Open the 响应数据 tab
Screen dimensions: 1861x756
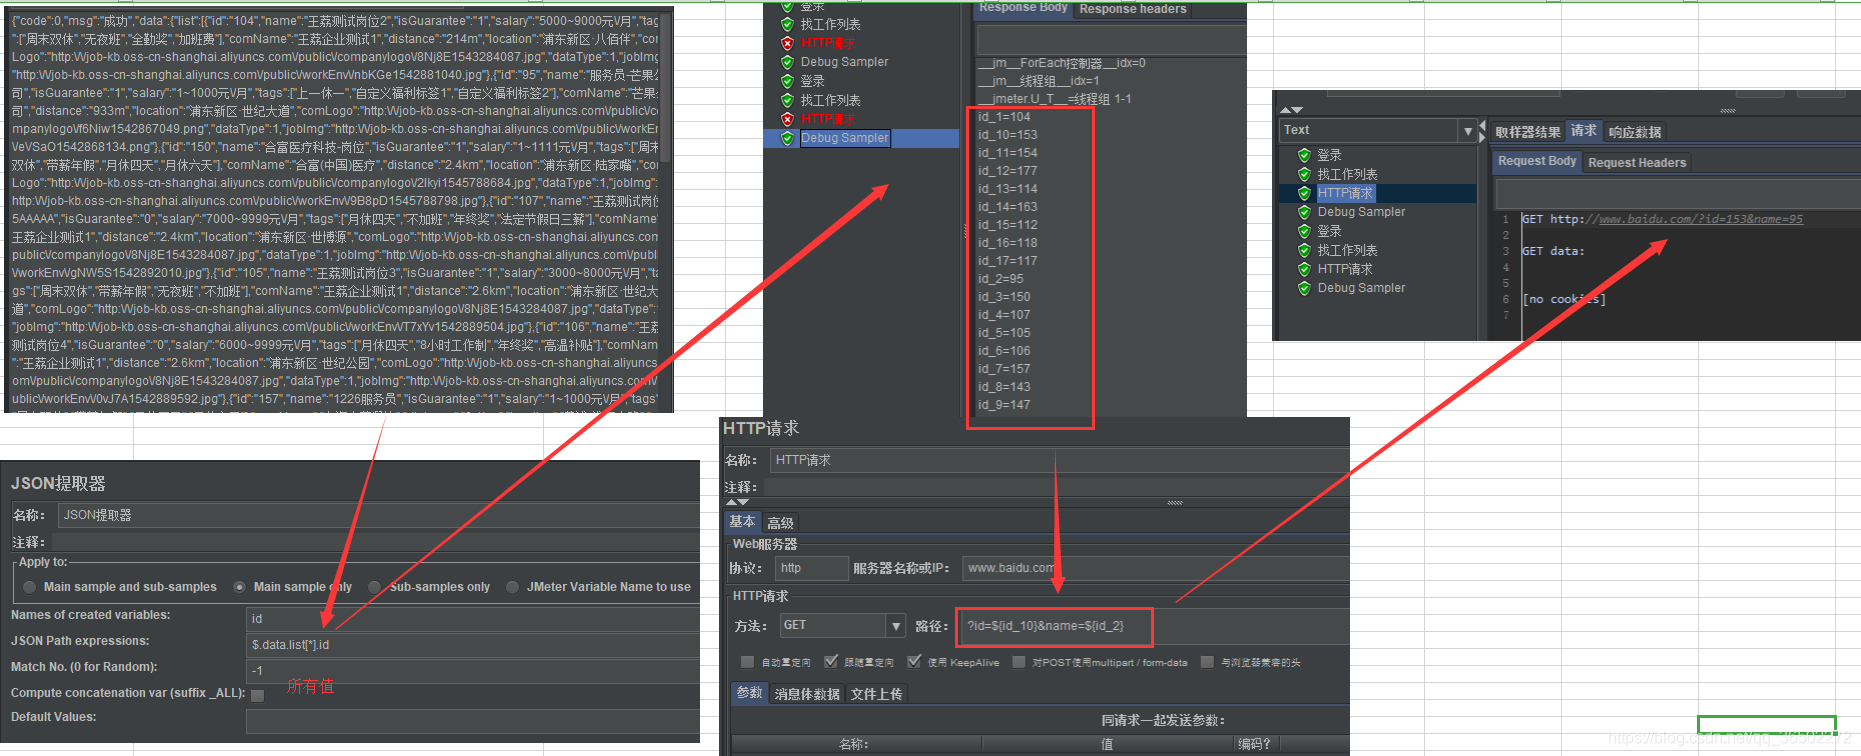(x=1635, y=132)
